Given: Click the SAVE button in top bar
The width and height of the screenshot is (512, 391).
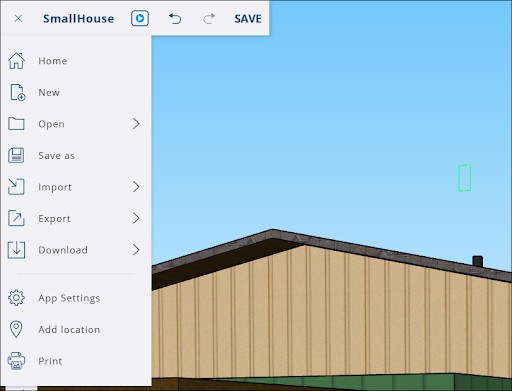Looking at the screenshot, I should [248, 19].
